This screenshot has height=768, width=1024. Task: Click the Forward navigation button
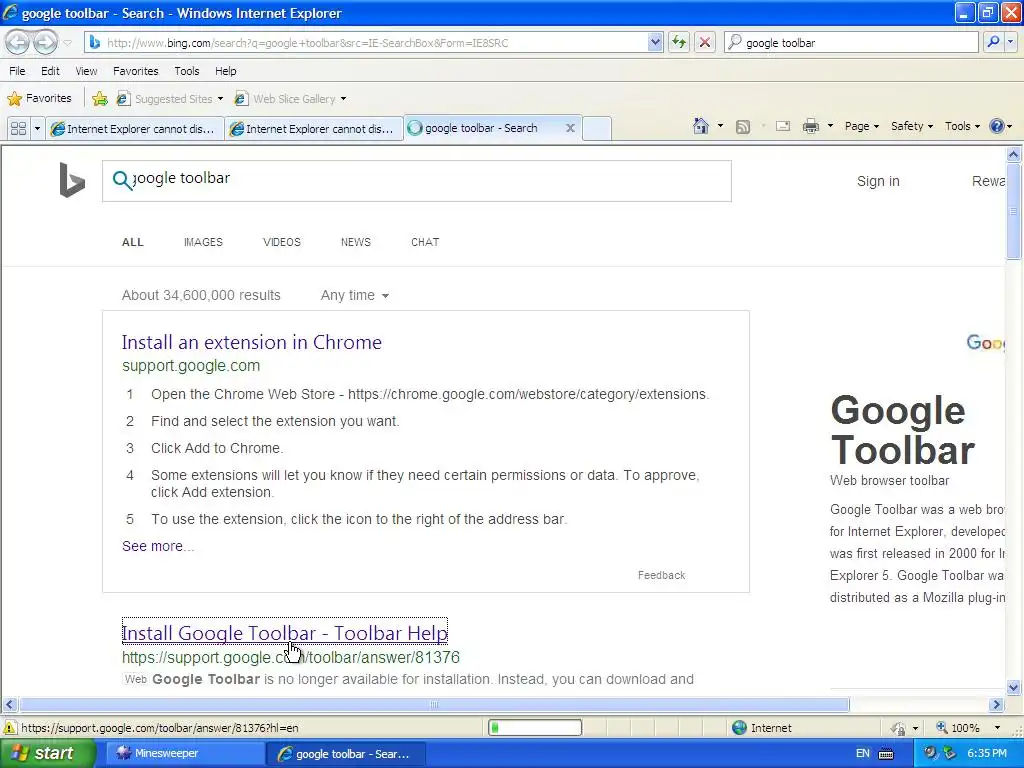click(45, 42)
